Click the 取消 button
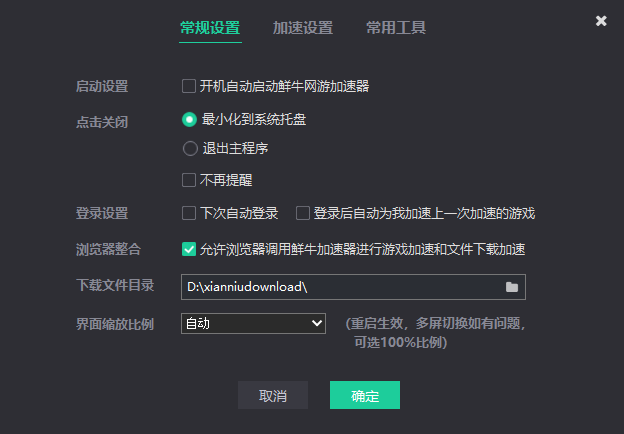The image size is (624, 434). tap(273, 395)
